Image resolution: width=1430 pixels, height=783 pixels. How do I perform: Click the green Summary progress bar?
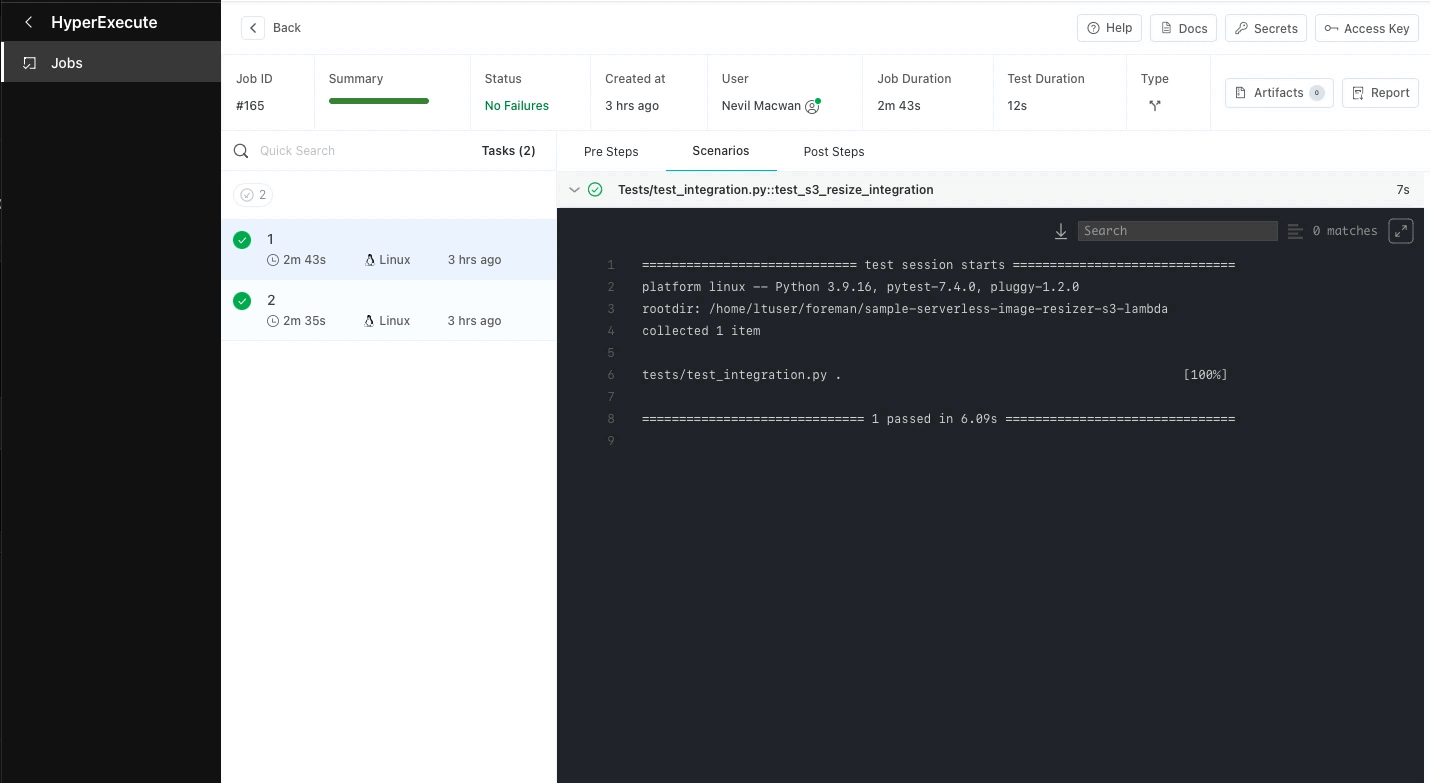click(x=378, y=100)
